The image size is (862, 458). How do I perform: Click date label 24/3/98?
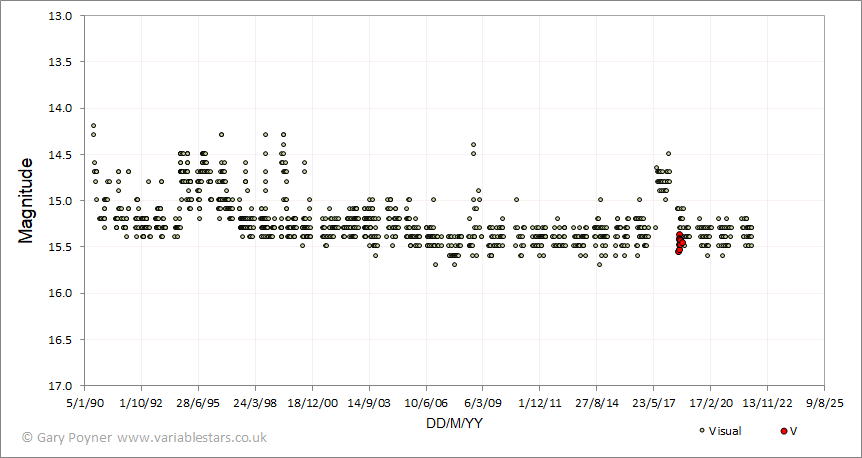[255, 403]
